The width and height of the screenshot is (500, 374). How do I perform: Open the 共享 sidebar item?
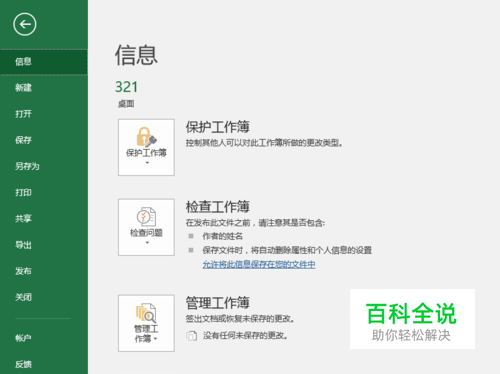pyautogui.click(x=44, y=219)
